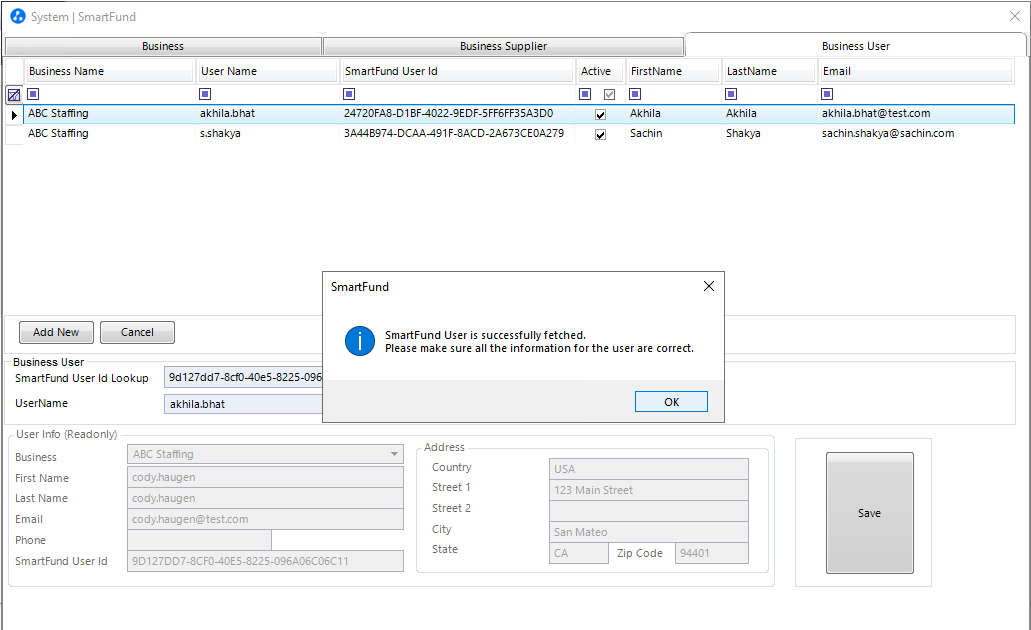Save the business user record
The height and width of the screenshot is (630, 1031).
tap(869, 513)
